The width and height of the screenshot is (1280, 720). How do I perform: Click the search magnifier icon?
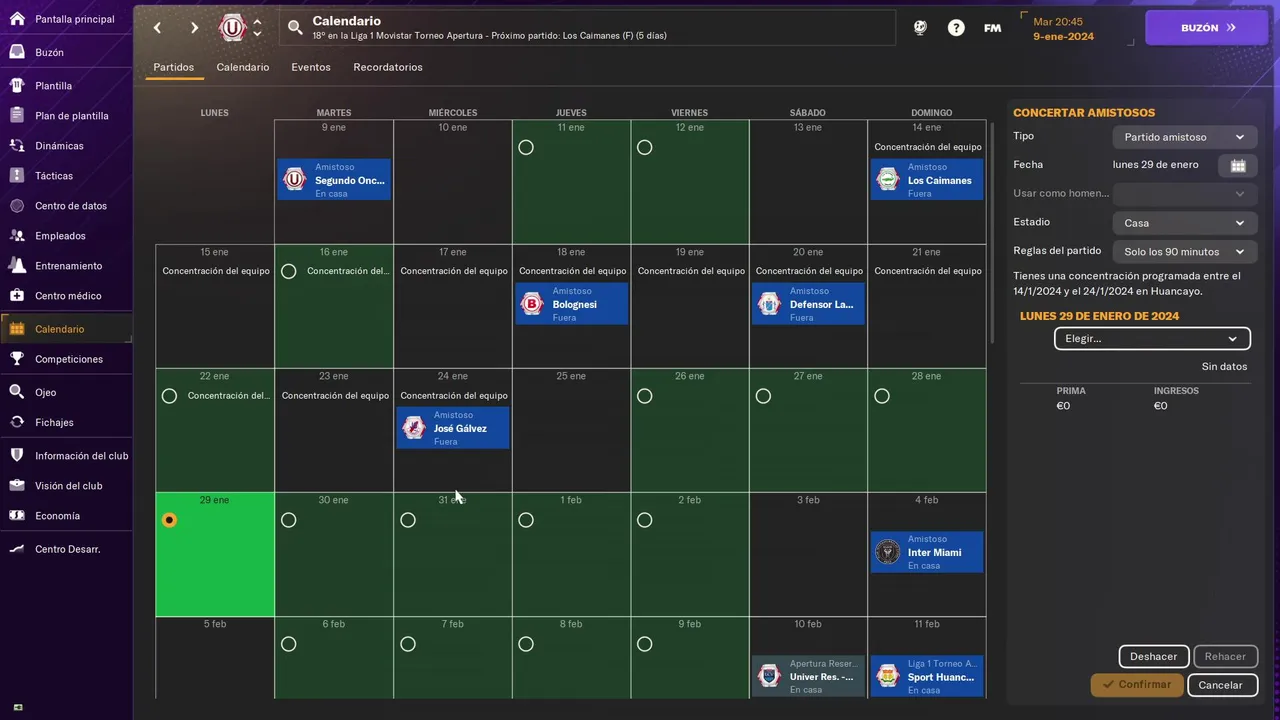pyautogui.click(x=295, y=28)
